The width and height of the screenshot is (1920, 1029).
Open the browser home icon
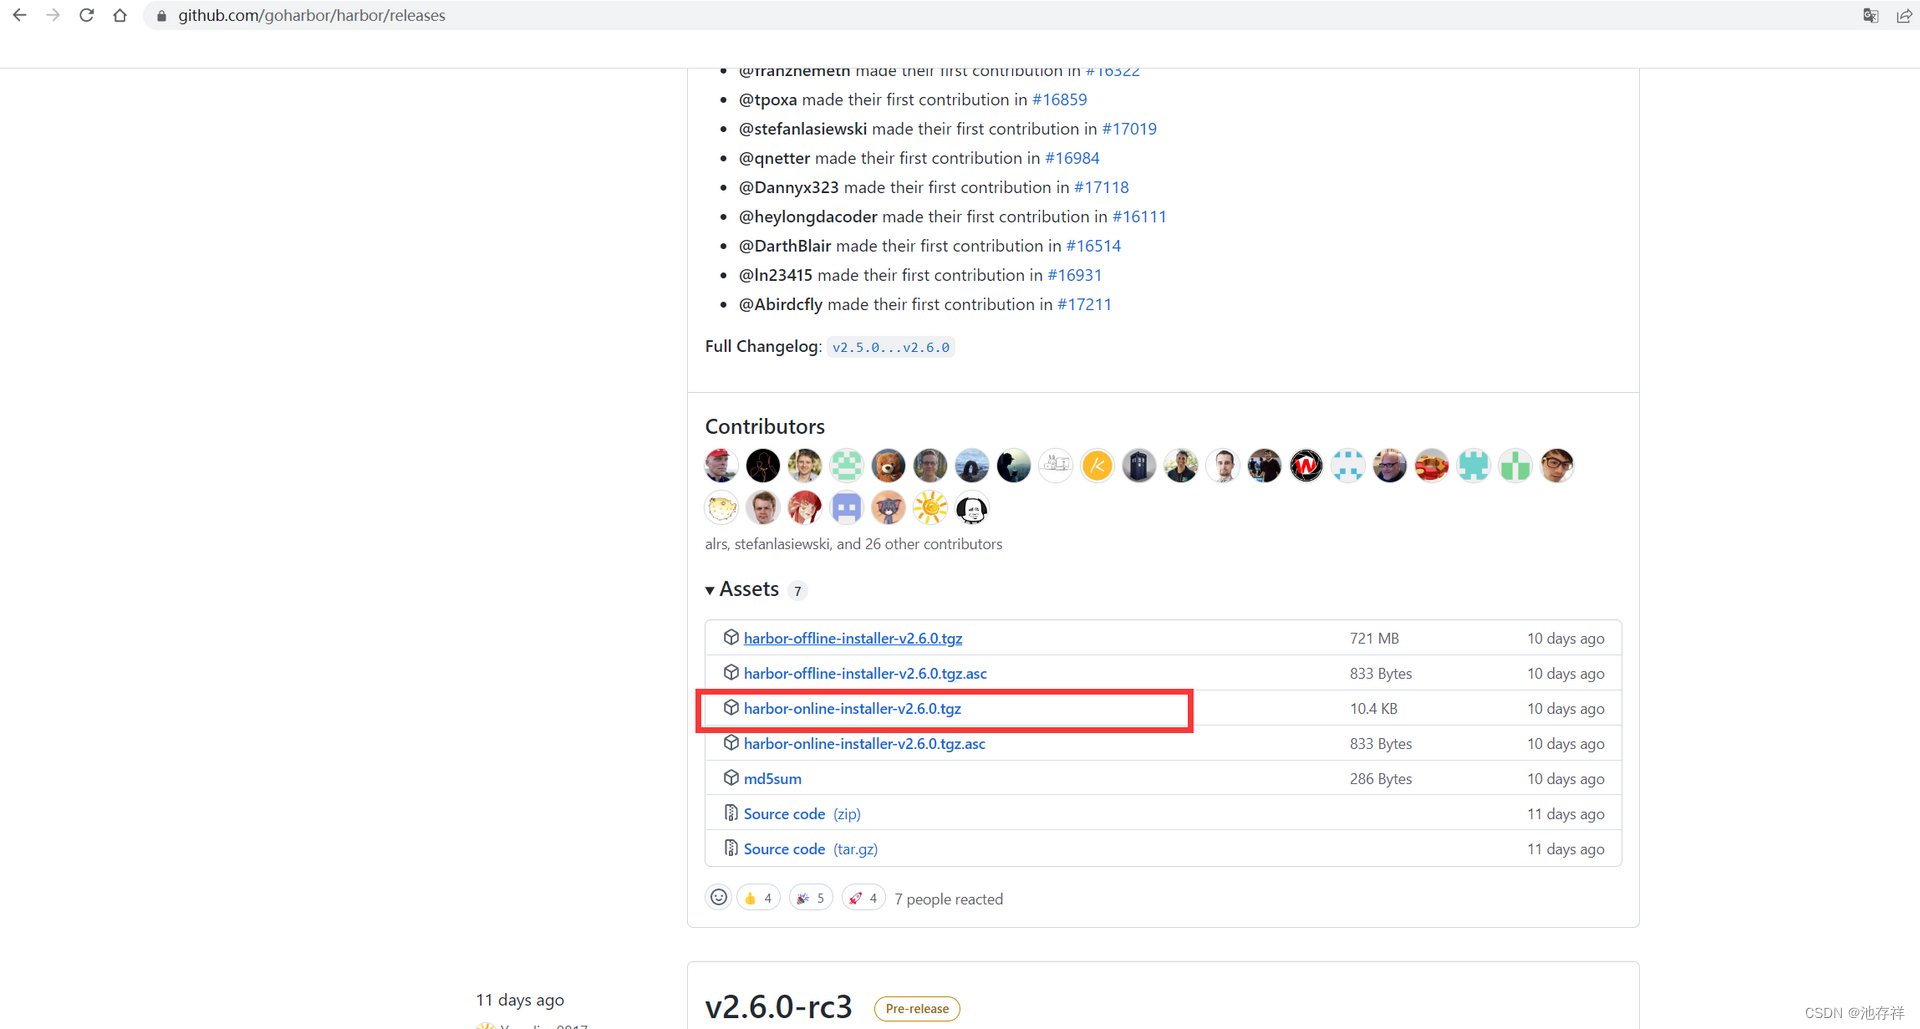(x=120, y=15)
